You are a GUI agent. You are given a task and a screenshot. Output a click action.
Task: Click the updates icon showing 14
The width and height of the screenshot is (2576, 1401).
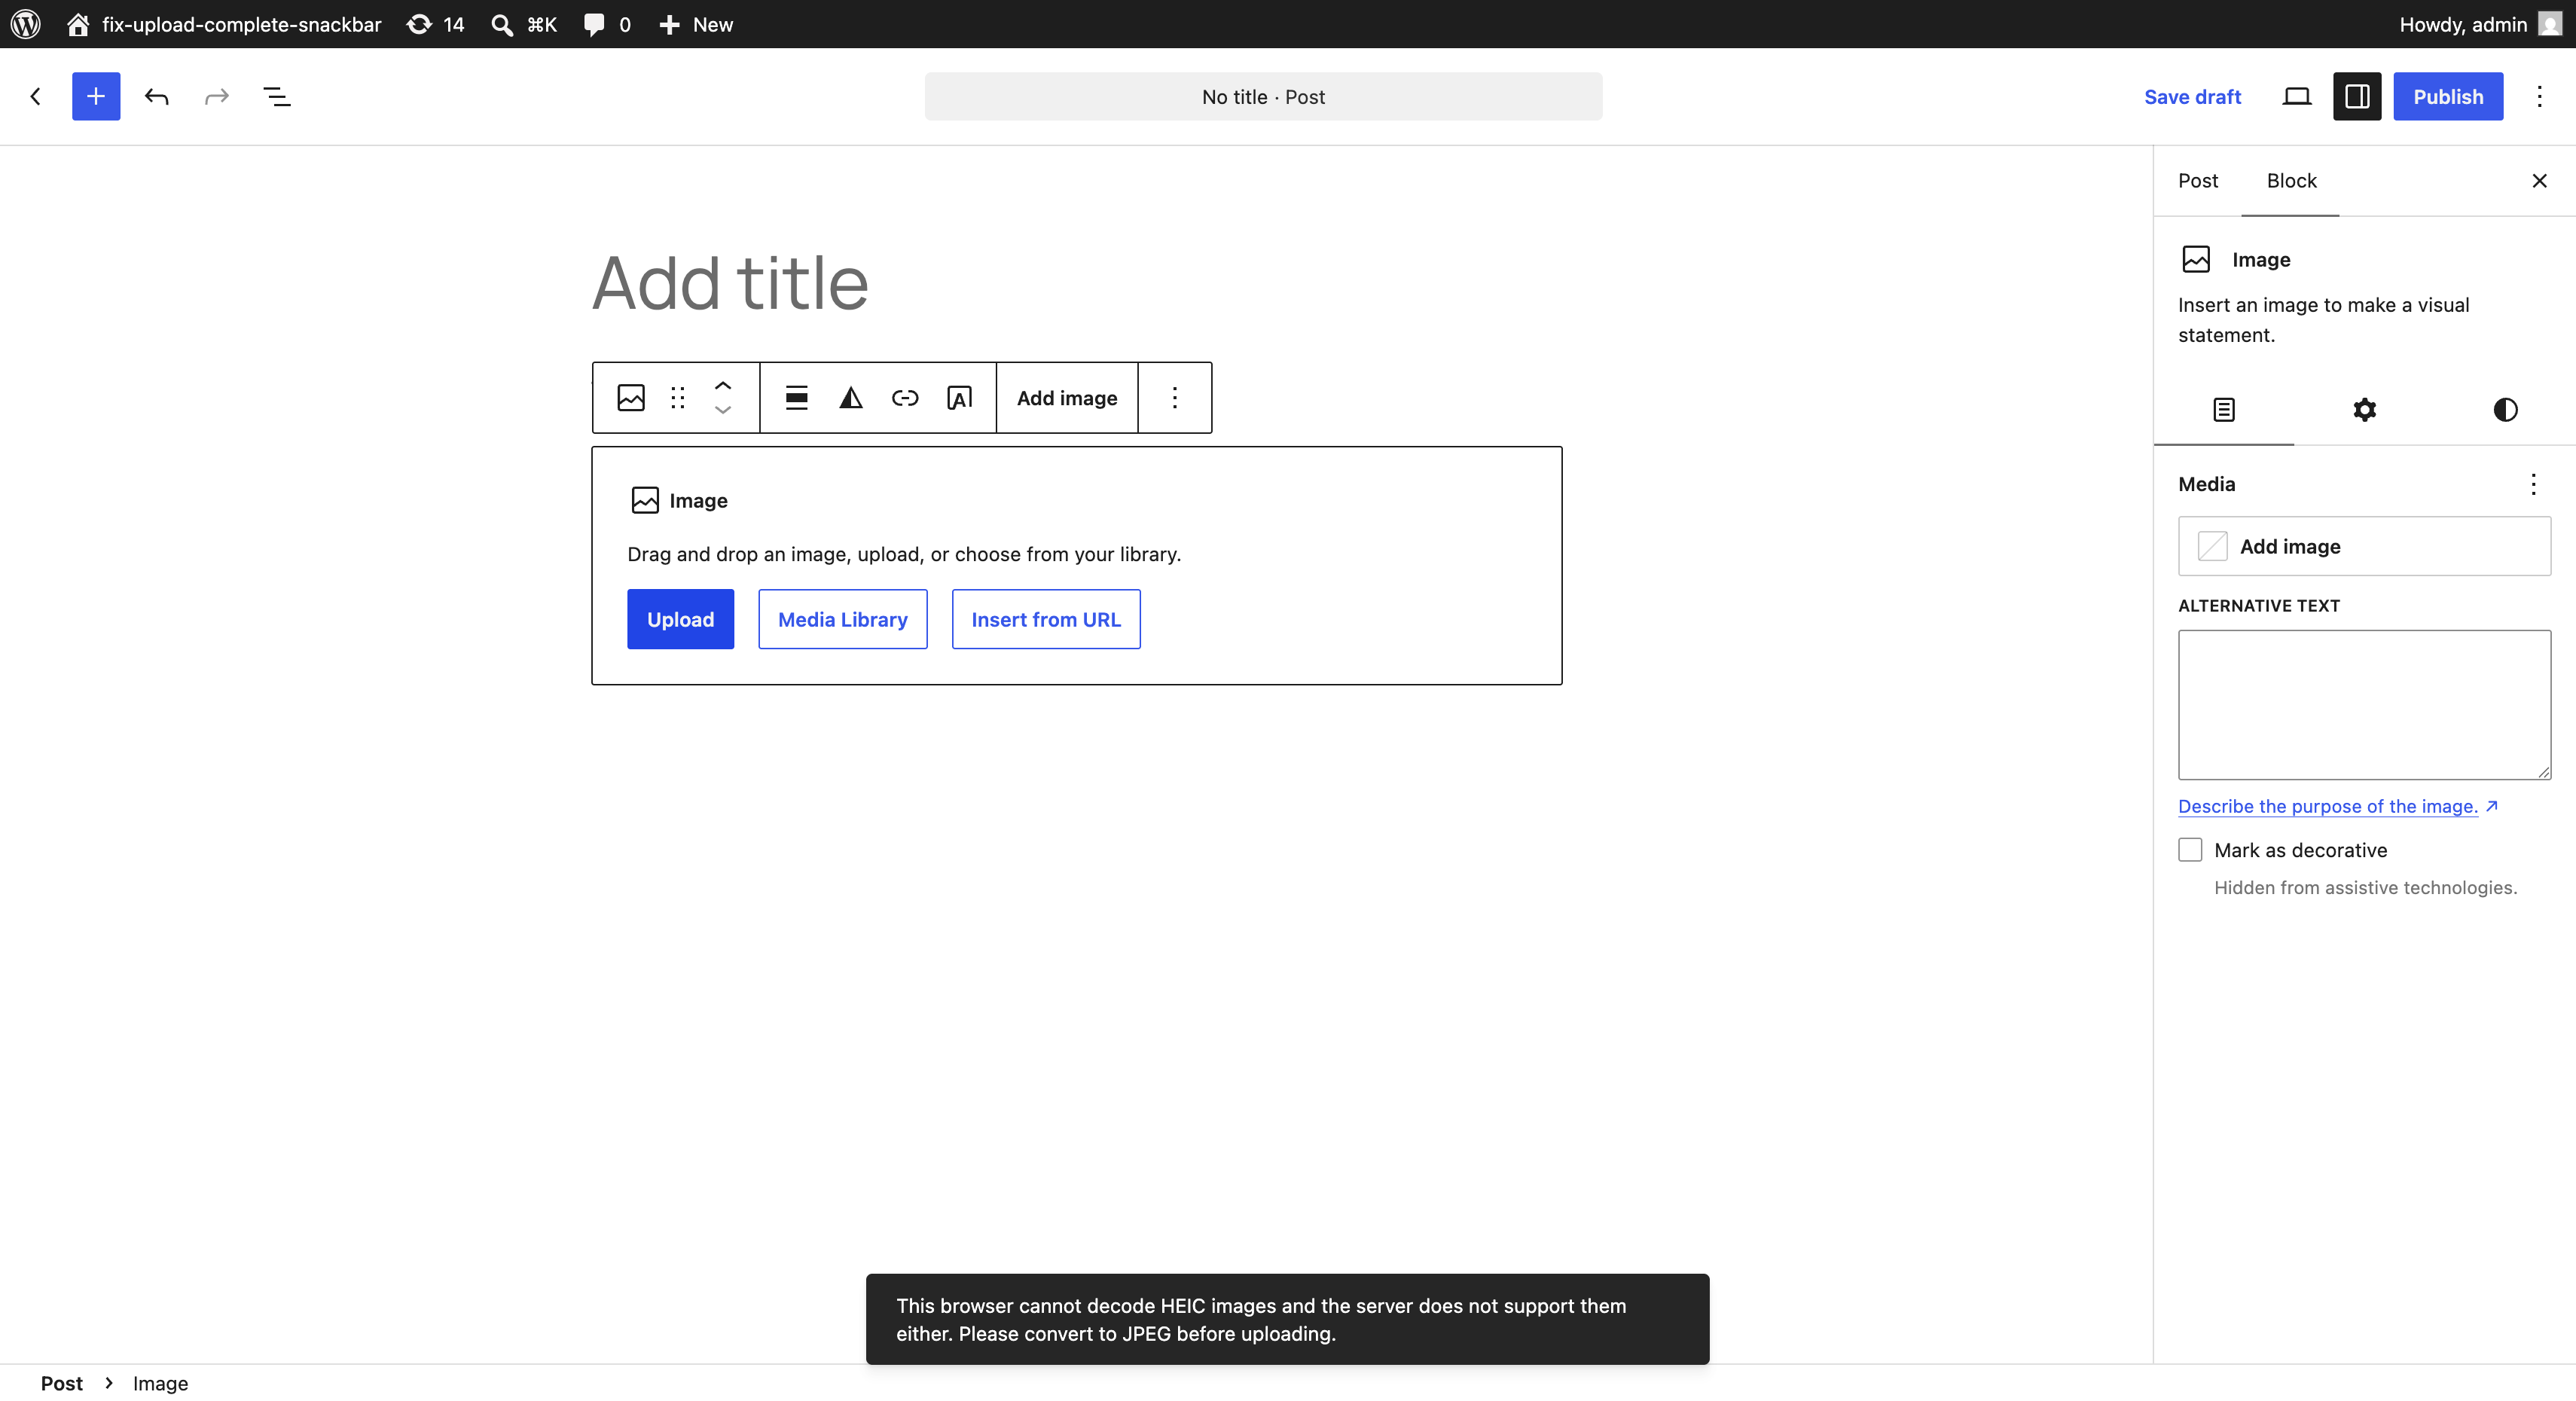point(435,24)
